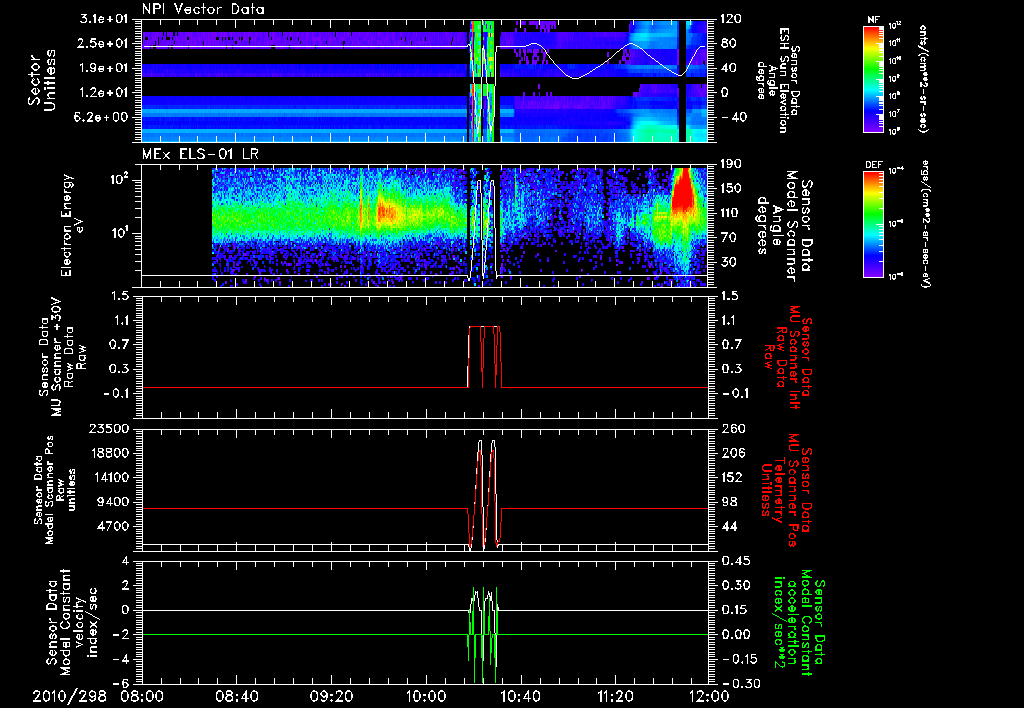Click the 'MU Scanner +30V Raw Data' axis title
Screen dimensions: 1024x708
point(62,357)
